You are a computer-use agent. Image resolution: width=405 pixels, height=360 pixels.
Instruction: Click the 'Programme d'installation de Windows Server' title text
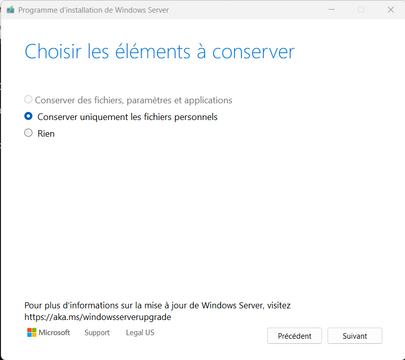[x=93, y=10]
